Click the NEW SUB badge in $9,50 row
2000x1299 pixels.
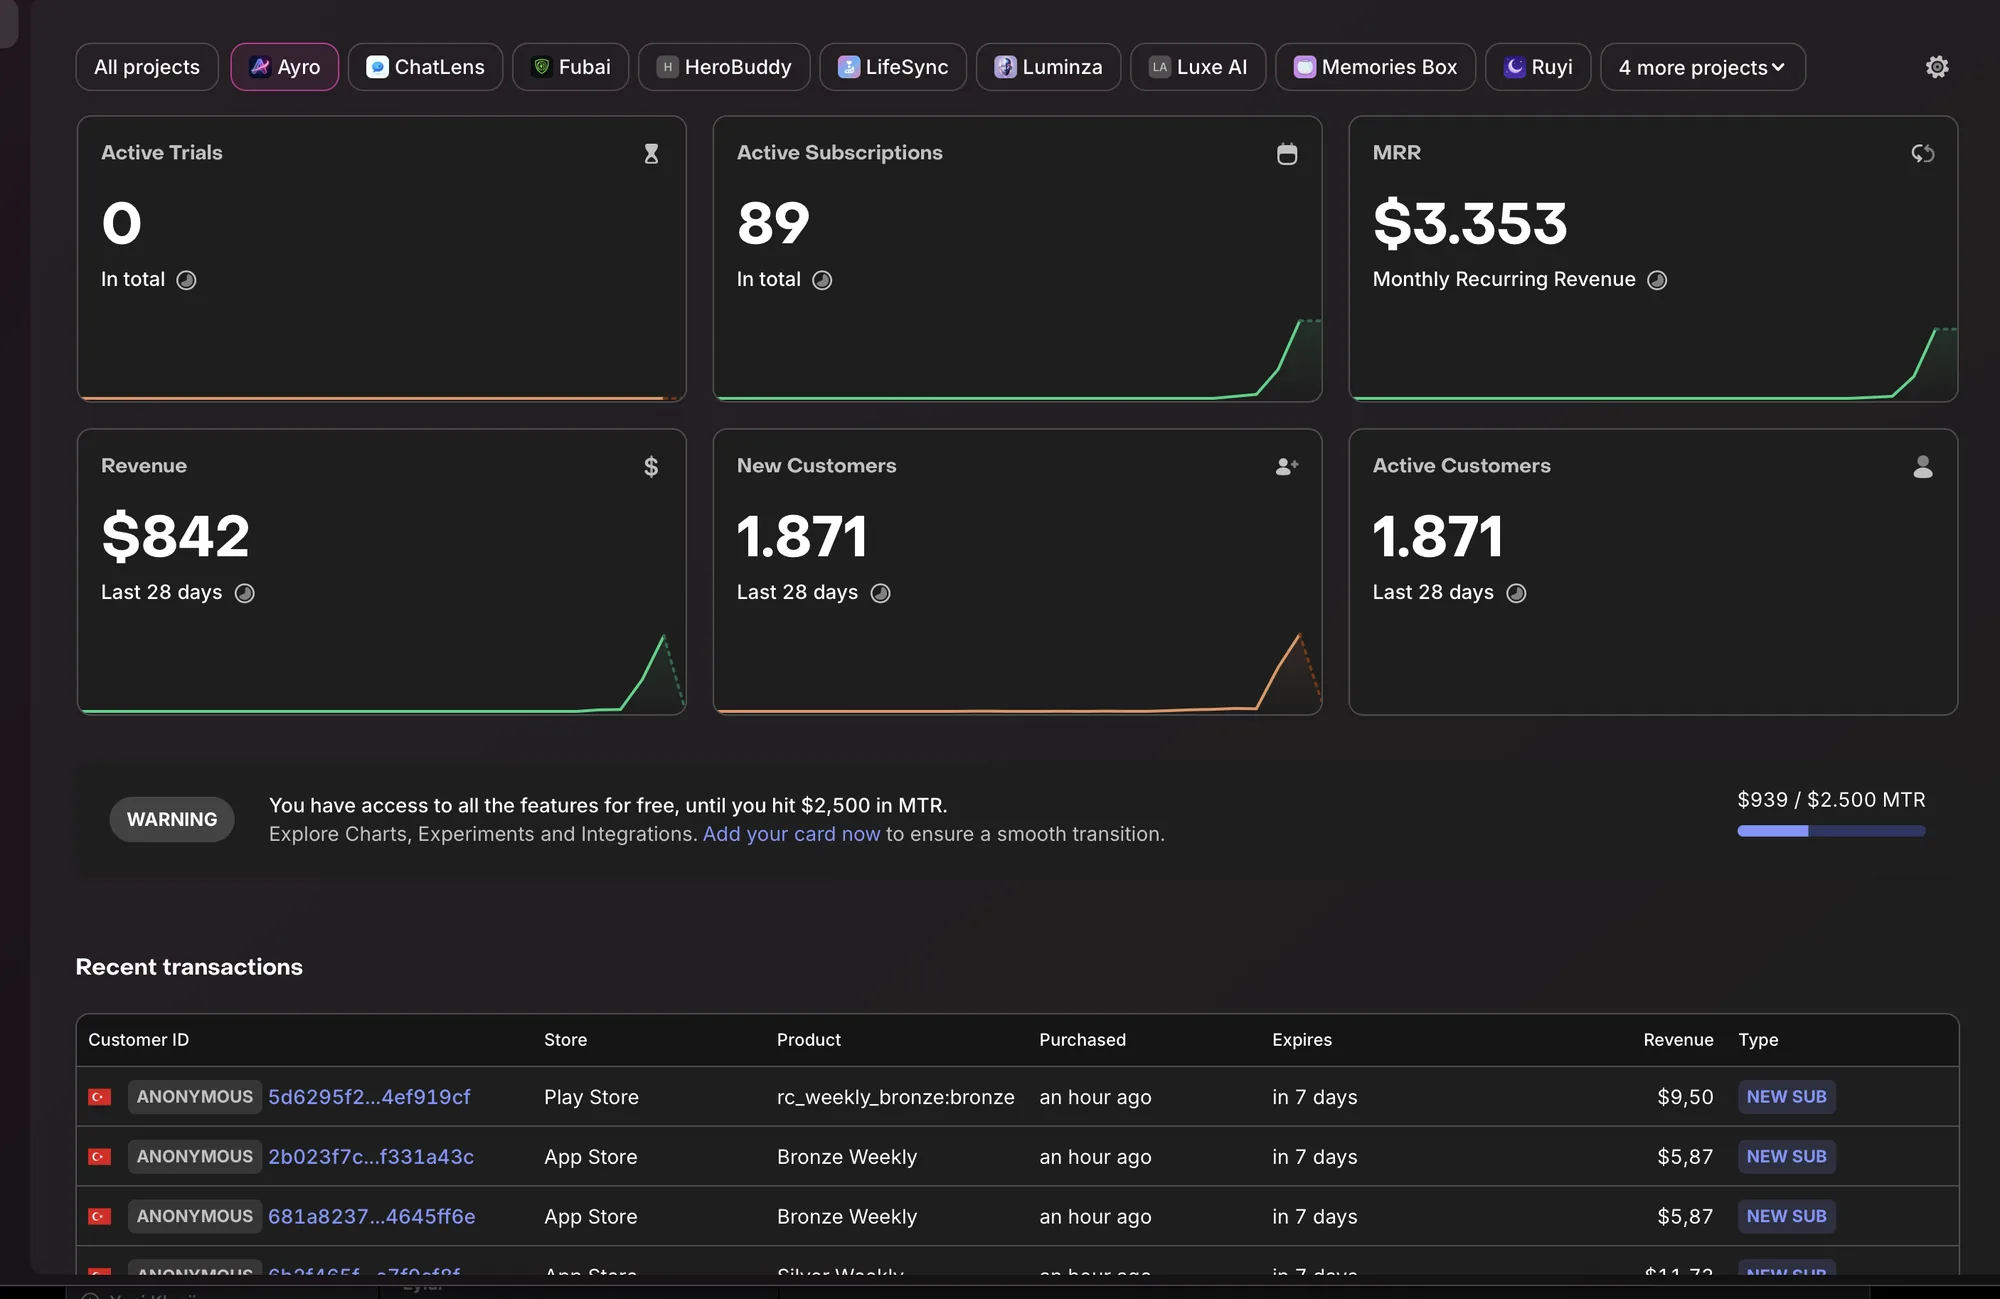pyautogui.click(x=1786, y=1097)
